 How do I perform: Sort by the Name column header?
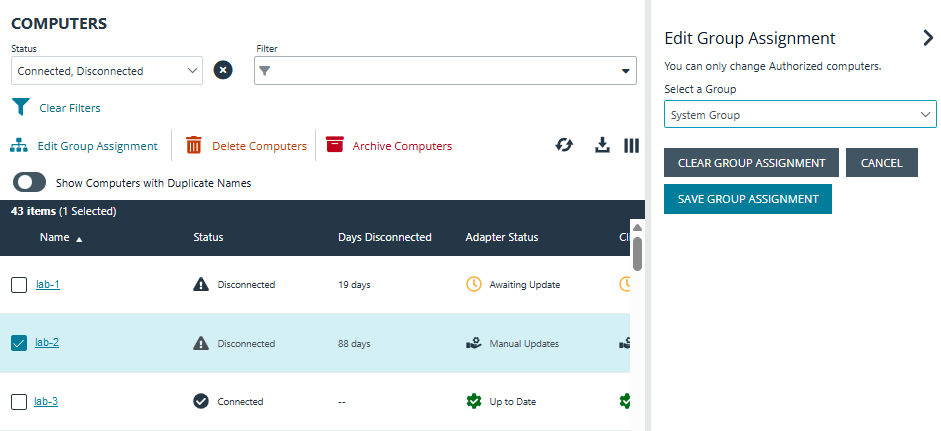click(x=55, y=237)
